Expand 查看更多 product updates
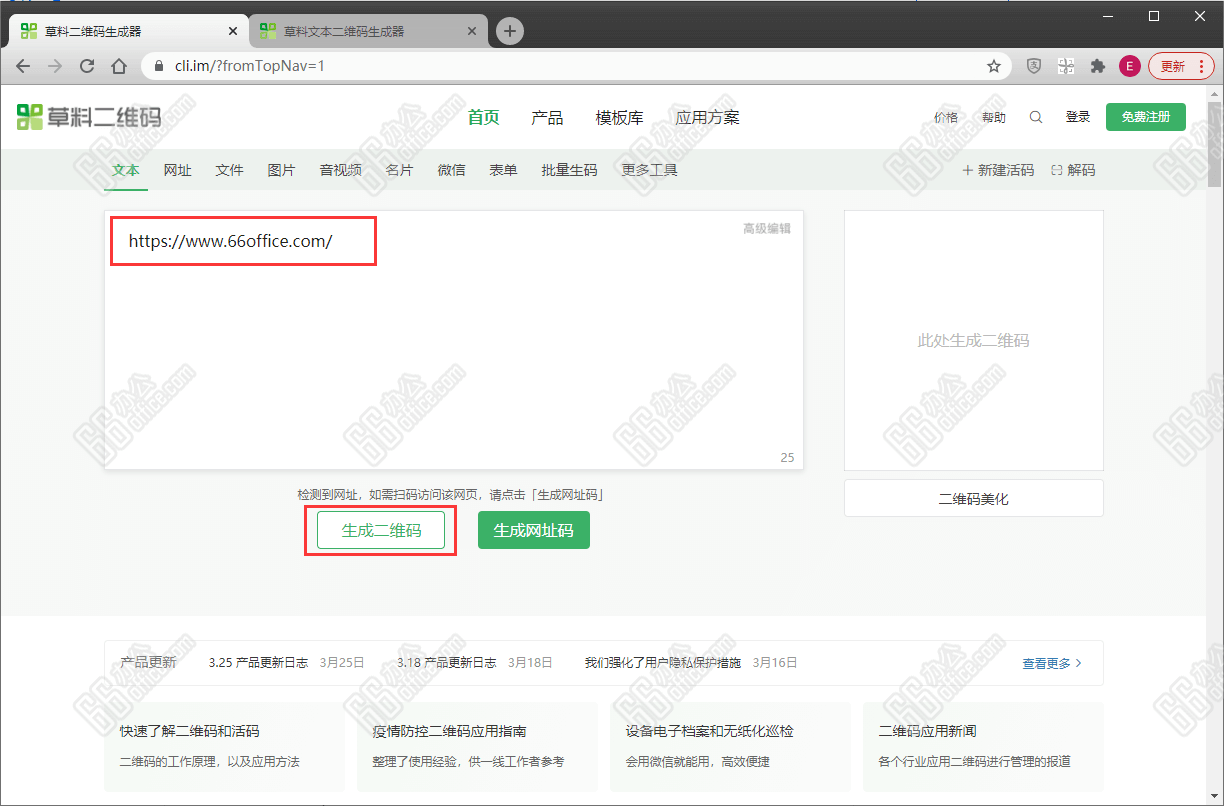 tap(1051, 663)
